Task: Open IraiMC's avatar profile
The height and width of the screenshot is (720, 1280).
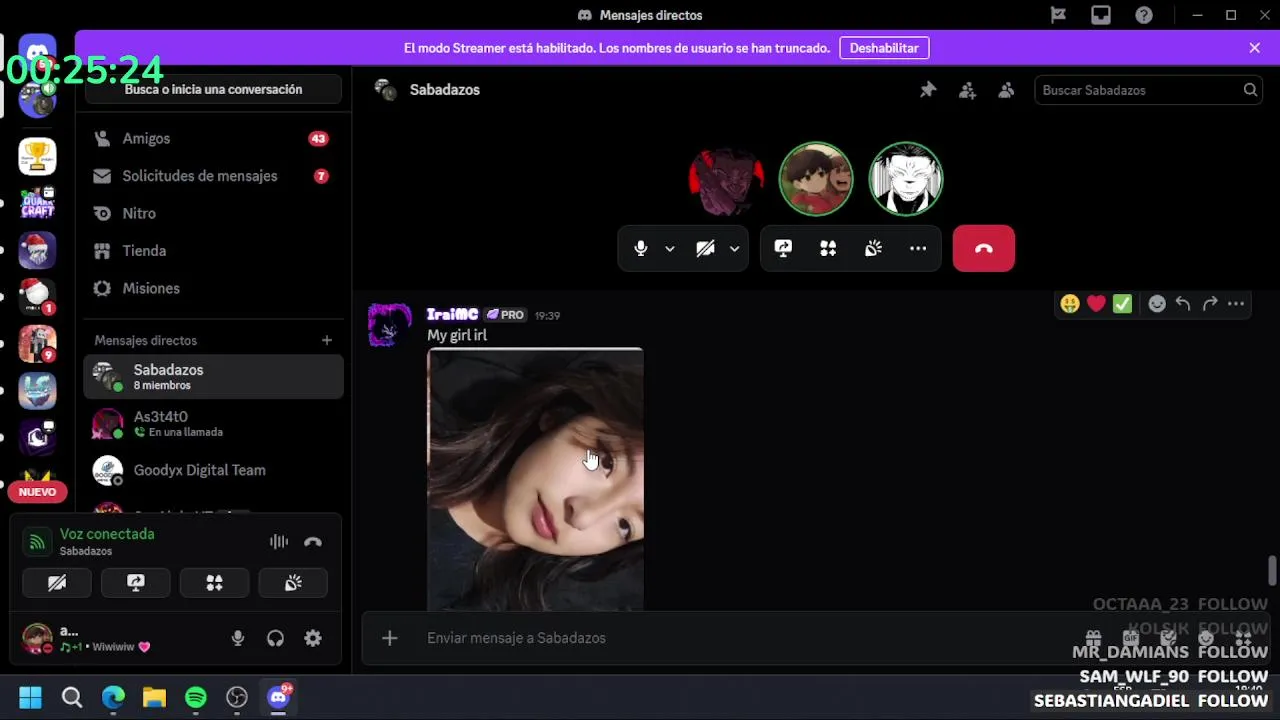Action: (x=390, y=325)
